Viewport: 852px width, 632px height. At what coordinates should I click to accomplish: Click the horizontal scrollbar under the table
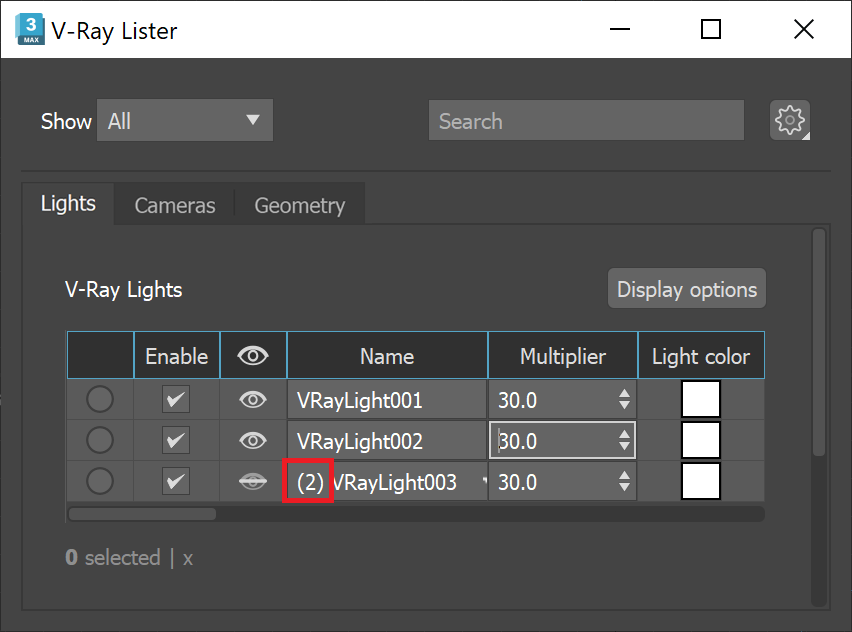coord(142,514)
